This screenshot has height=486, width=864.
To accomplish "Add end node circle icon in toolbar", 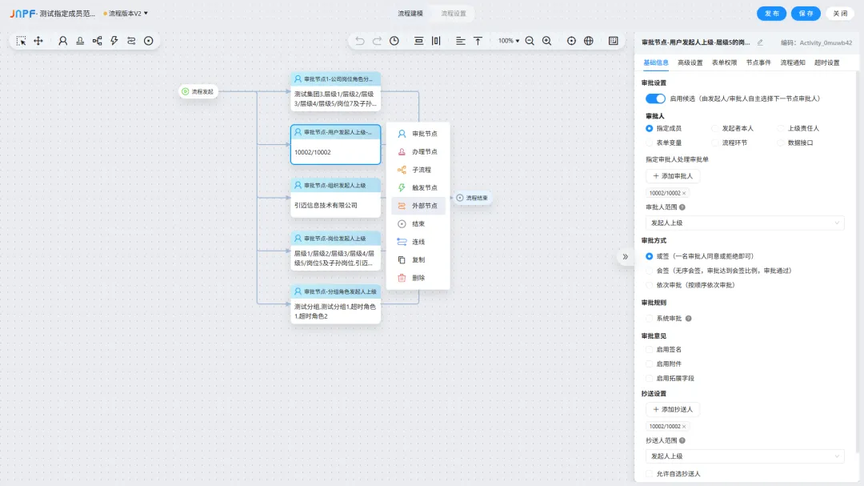I will (x=148, y=41).
